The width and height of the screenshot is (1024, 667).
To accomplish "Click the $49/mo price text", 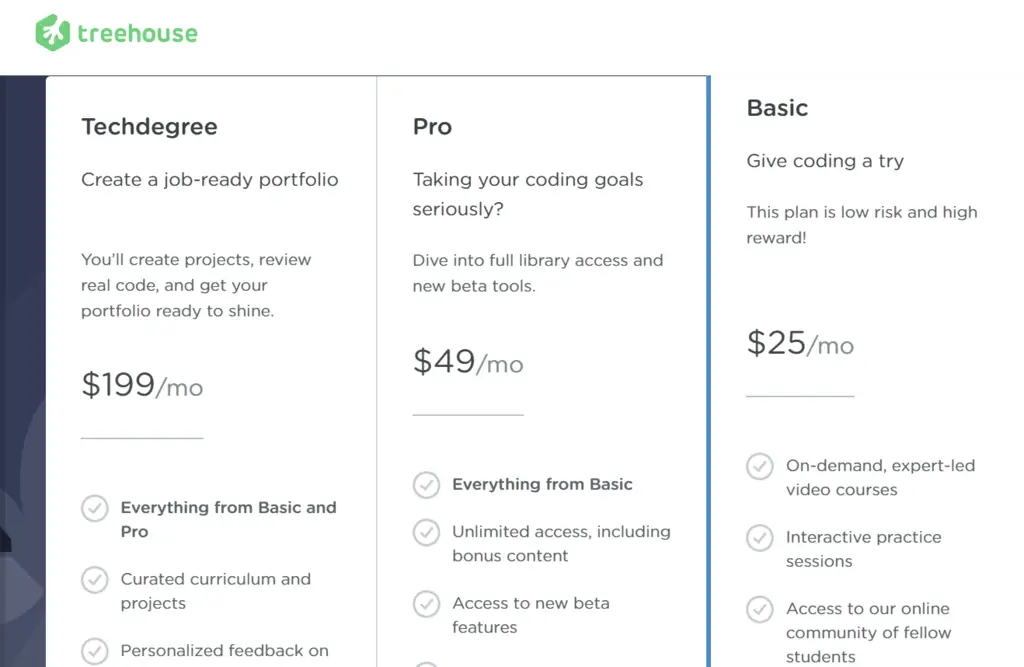I will click(x=466, y=362).
